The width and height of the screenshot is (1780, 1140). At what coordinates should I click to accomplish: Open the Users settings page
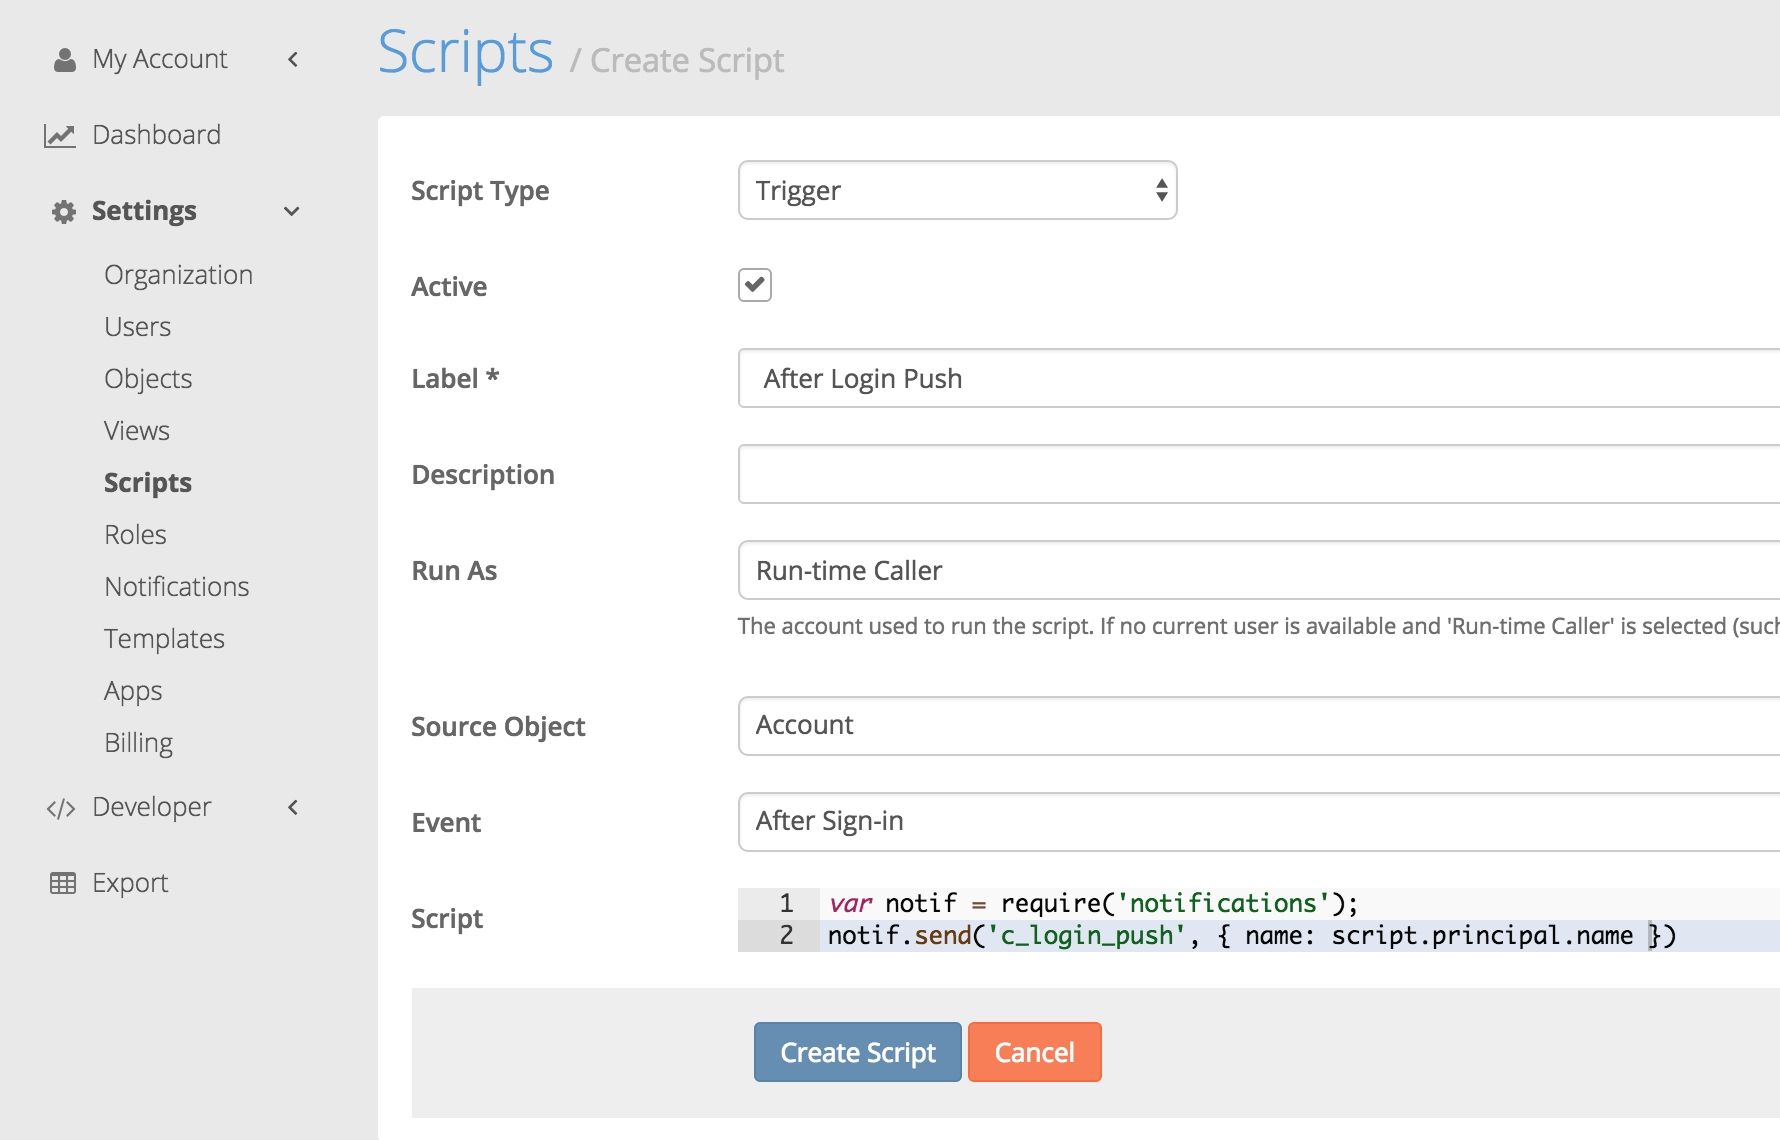click(138, 327)
